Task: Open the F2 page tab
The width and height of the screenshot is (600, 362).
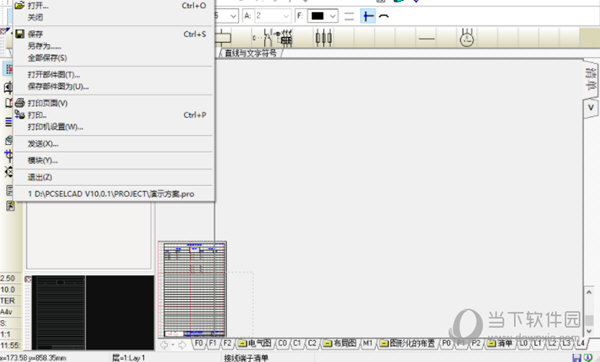Action: [227, 343]
